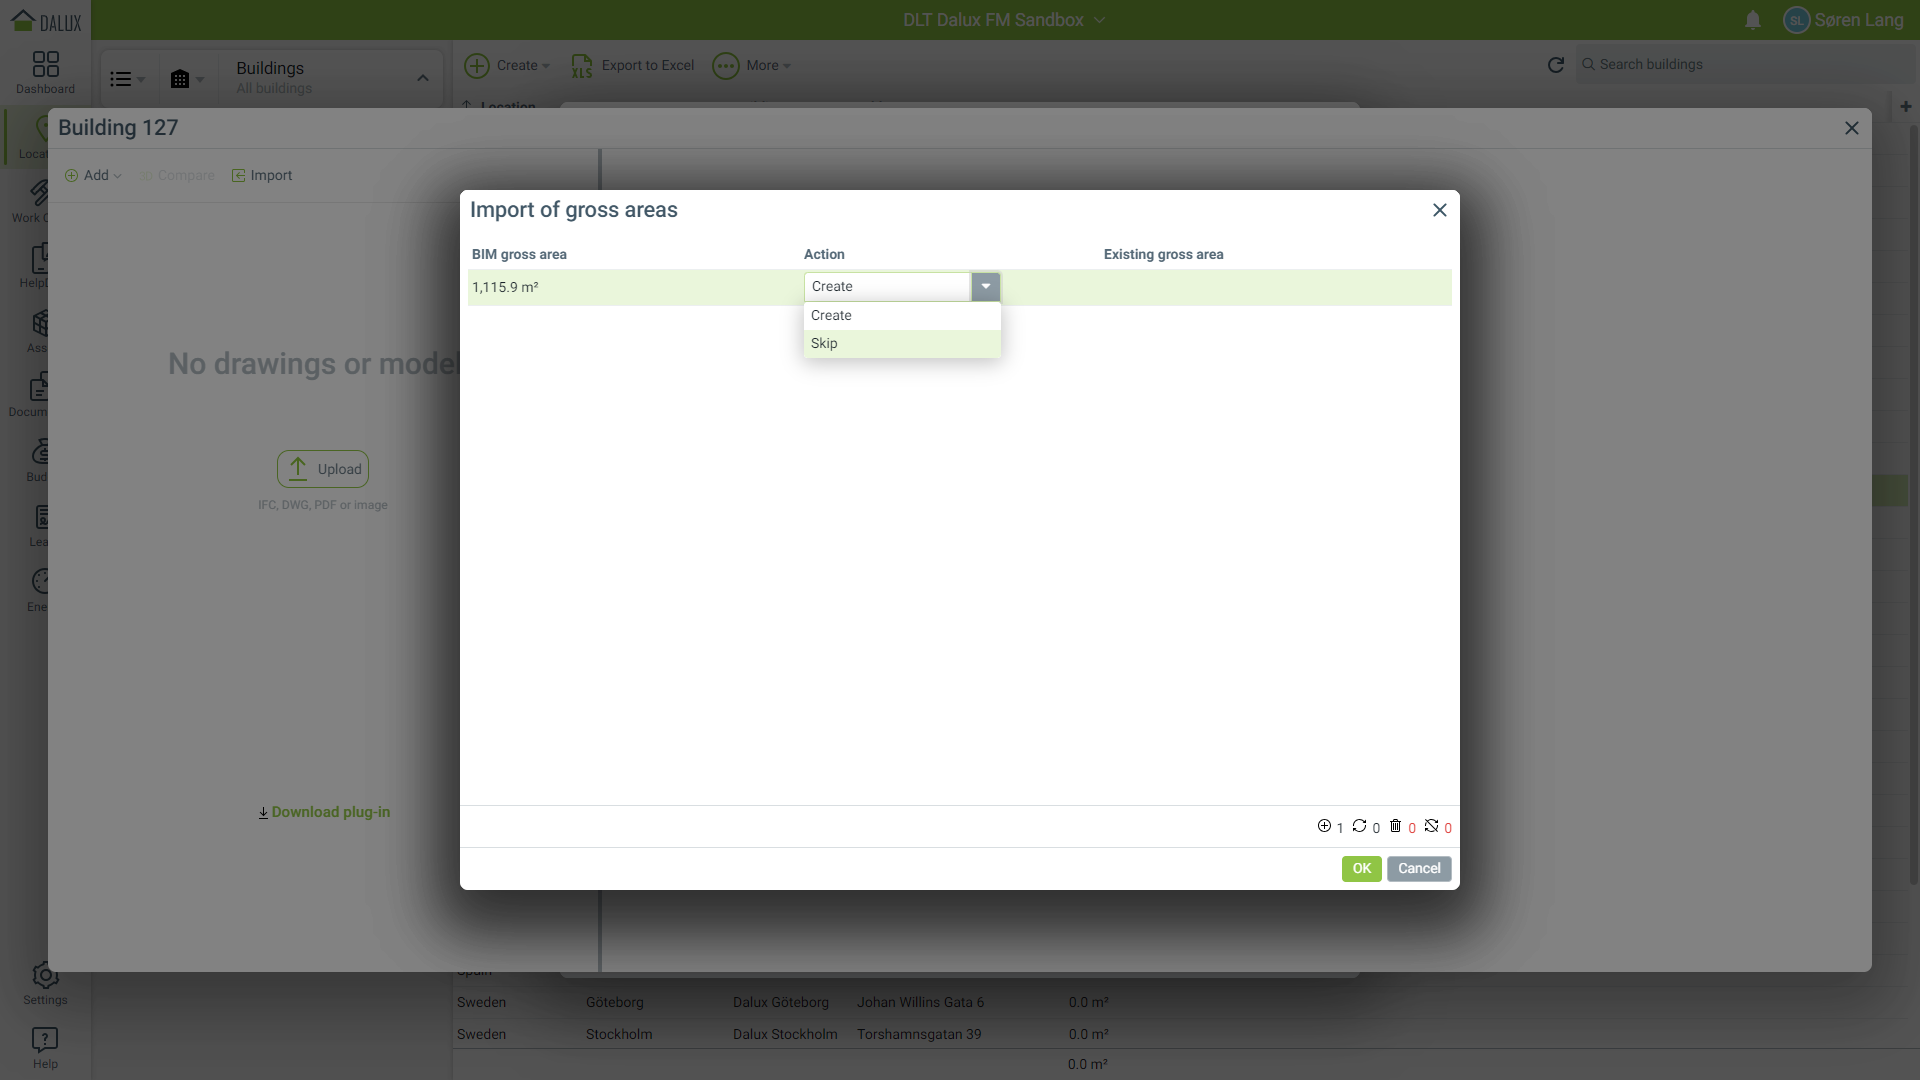Open the Action dropdown arrow

coord(985,287)
